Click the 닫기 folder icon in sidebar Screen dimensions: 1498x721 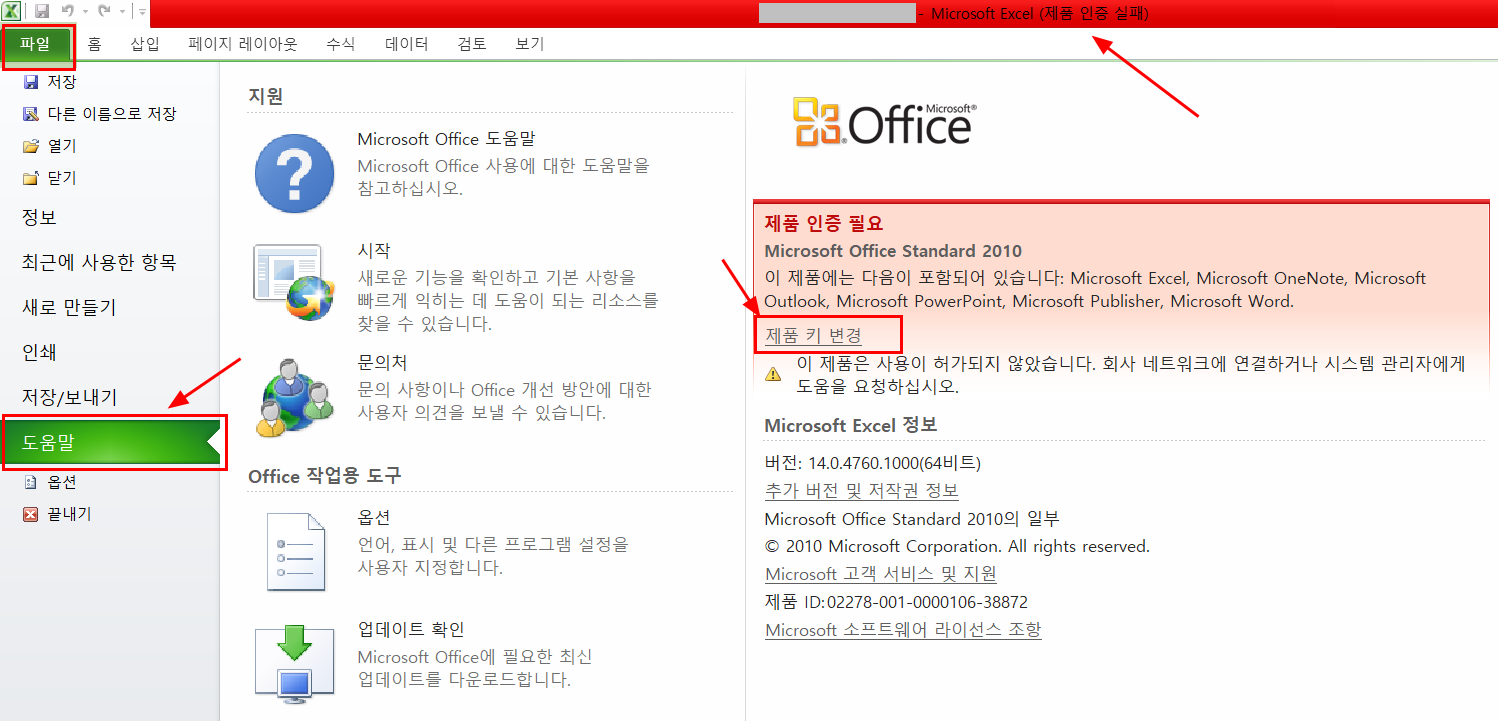[30, 178]
